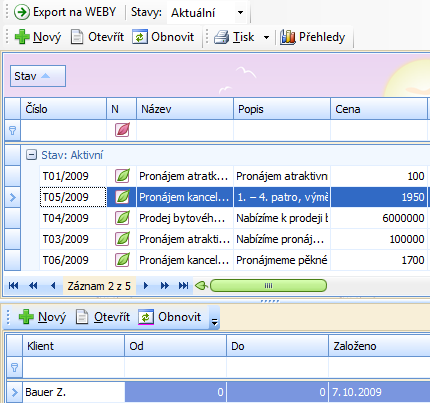Click the green leaf icon in row T01/2009

(x=122, y=176)
